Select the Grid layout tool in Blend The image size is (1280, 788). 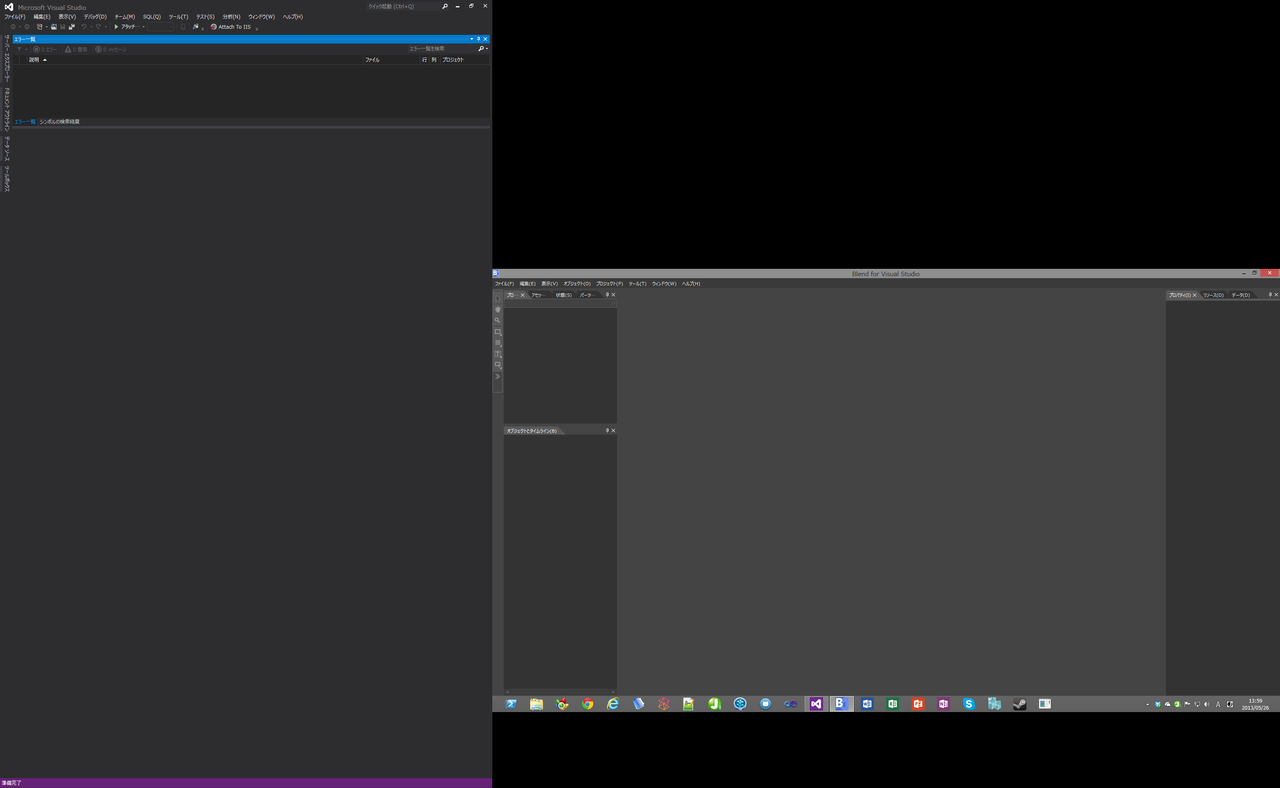[x=498, y=343]
